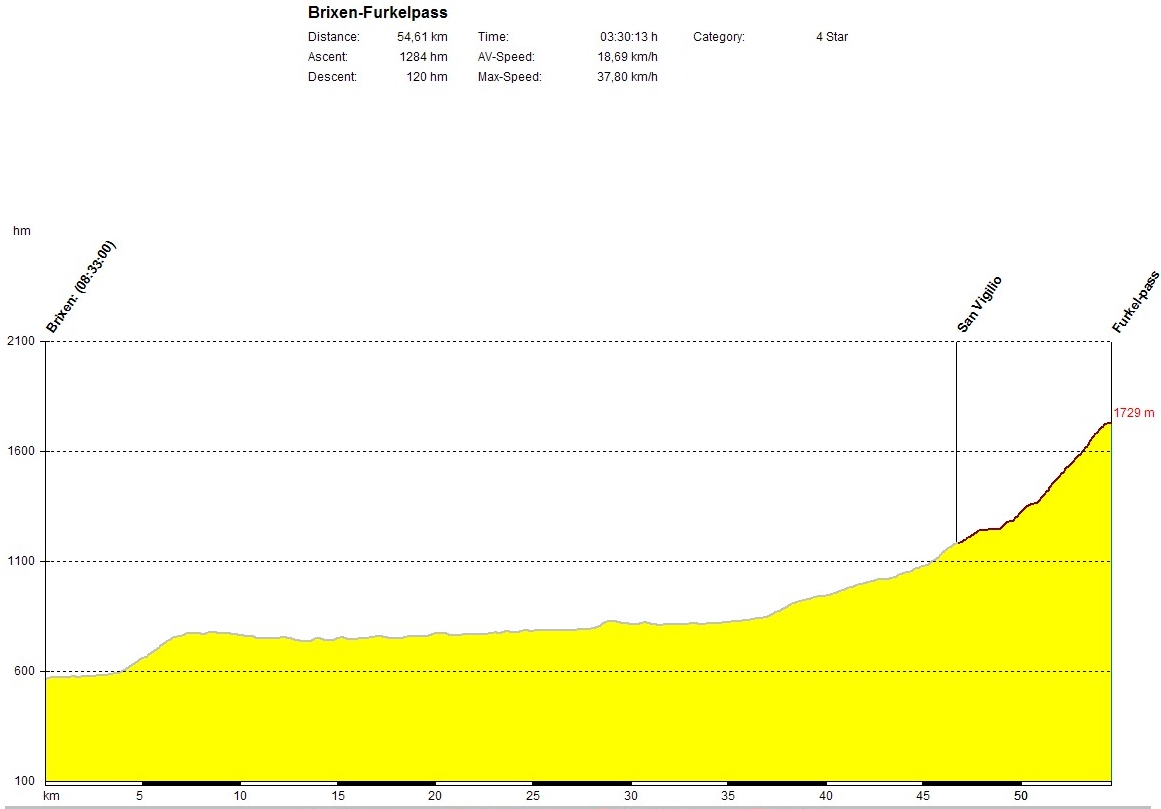The image size is (1161, 809).
Task: Click the 1600 elevation axis label
Action: tap(21, 451)
